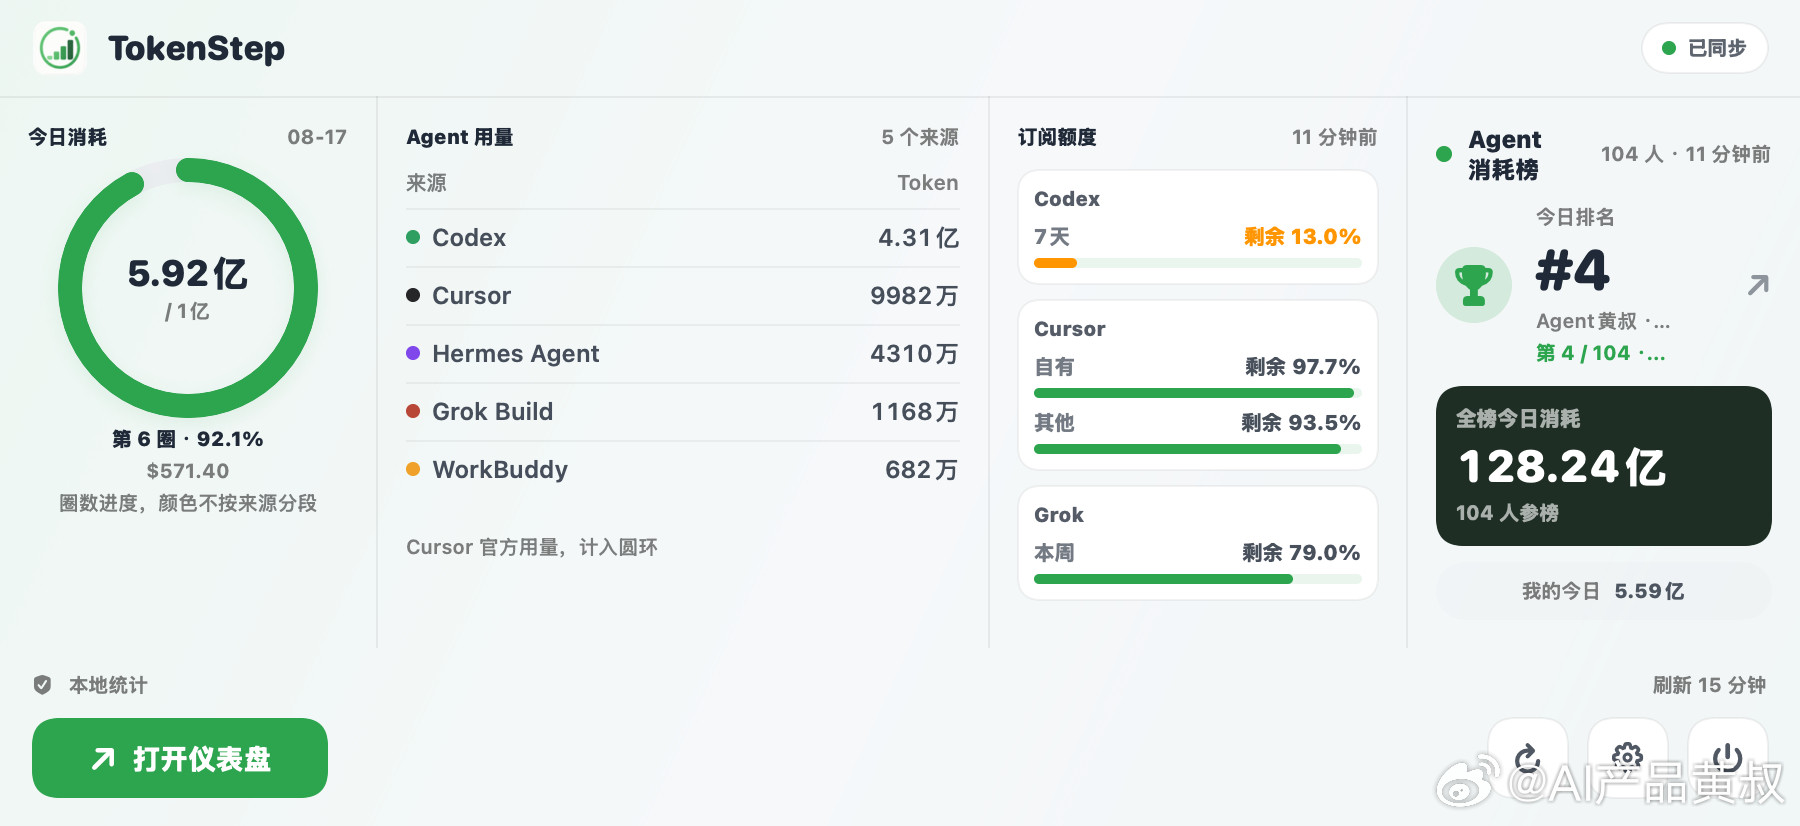Click the 剩余 93.5% label
Image resolution: width=1800 pixels, height=826 pixels.
pyautogui.click(x=1301, y=422)
